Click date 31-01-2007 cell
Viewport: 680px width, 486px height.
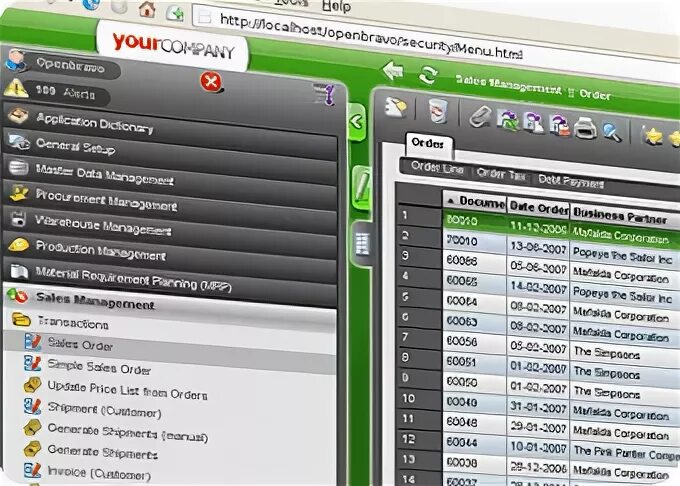(x=538, y=408)
